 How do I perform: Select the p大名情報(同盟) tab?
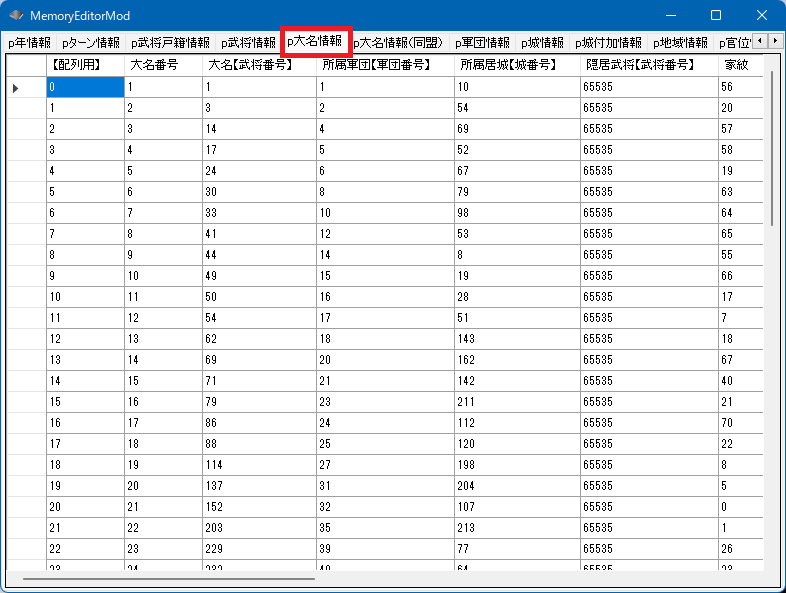point(398,43)
